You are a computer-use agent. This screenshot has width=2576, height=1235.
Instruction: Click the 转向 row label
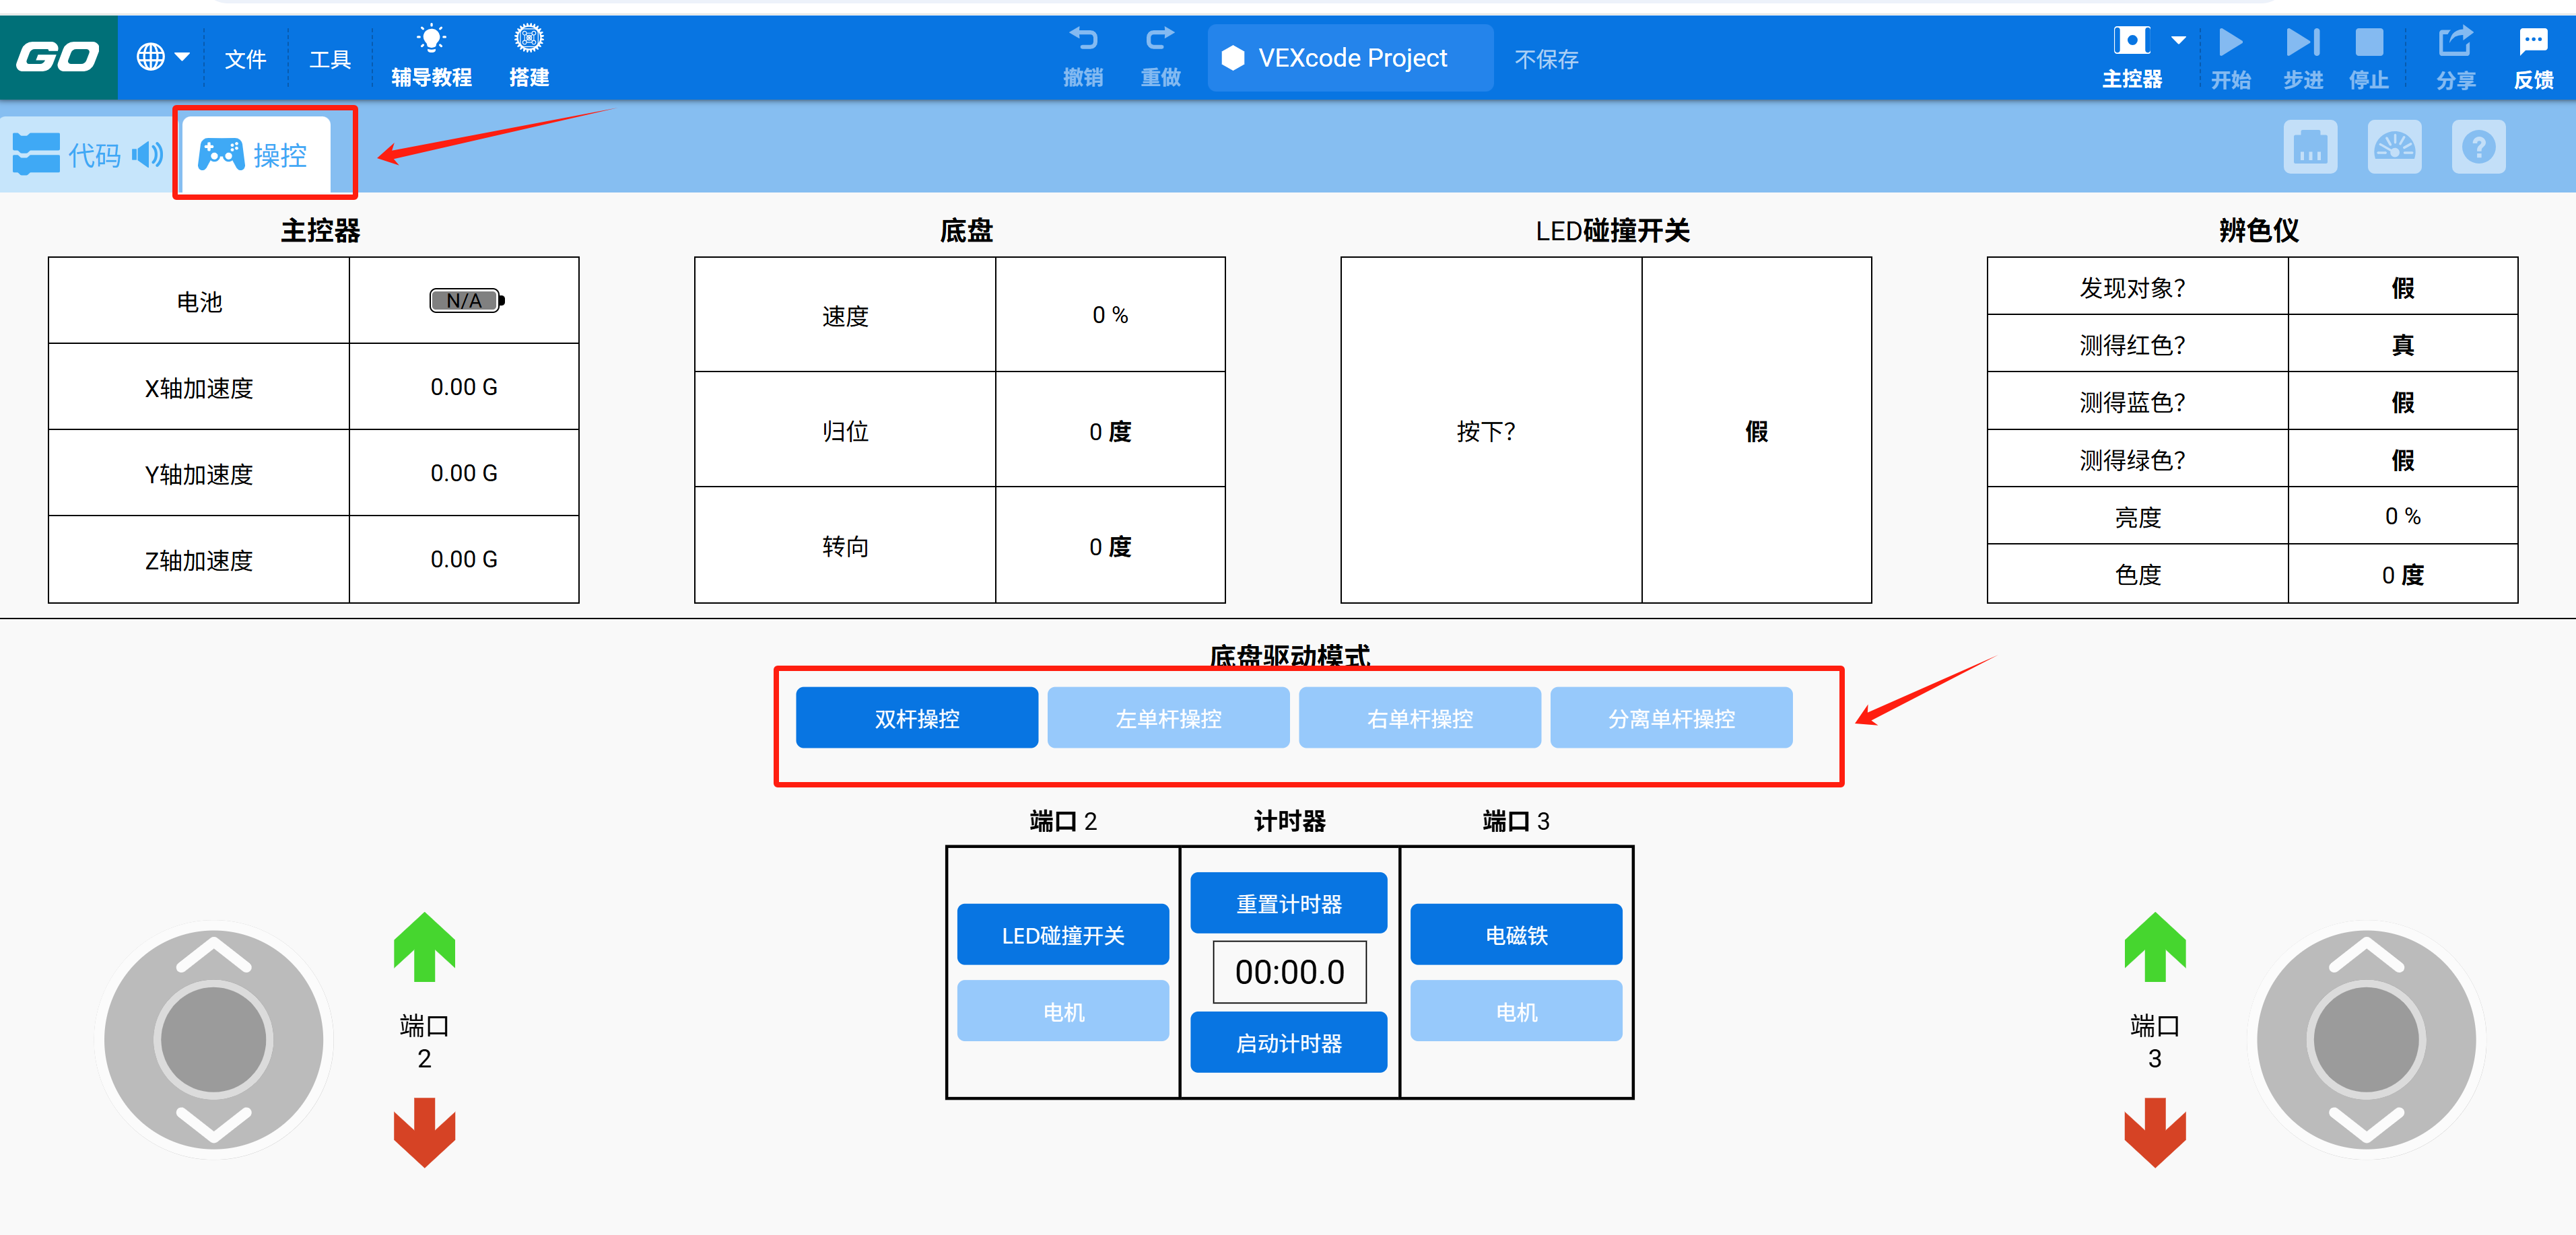coord(845,546)
